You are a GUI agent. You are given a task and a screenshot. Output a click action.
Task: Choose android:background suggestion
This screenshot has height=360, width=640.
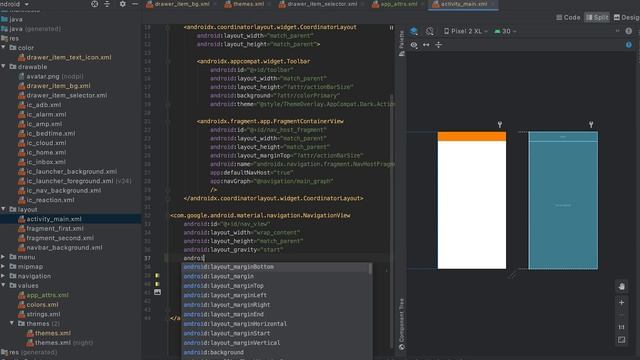276,352
